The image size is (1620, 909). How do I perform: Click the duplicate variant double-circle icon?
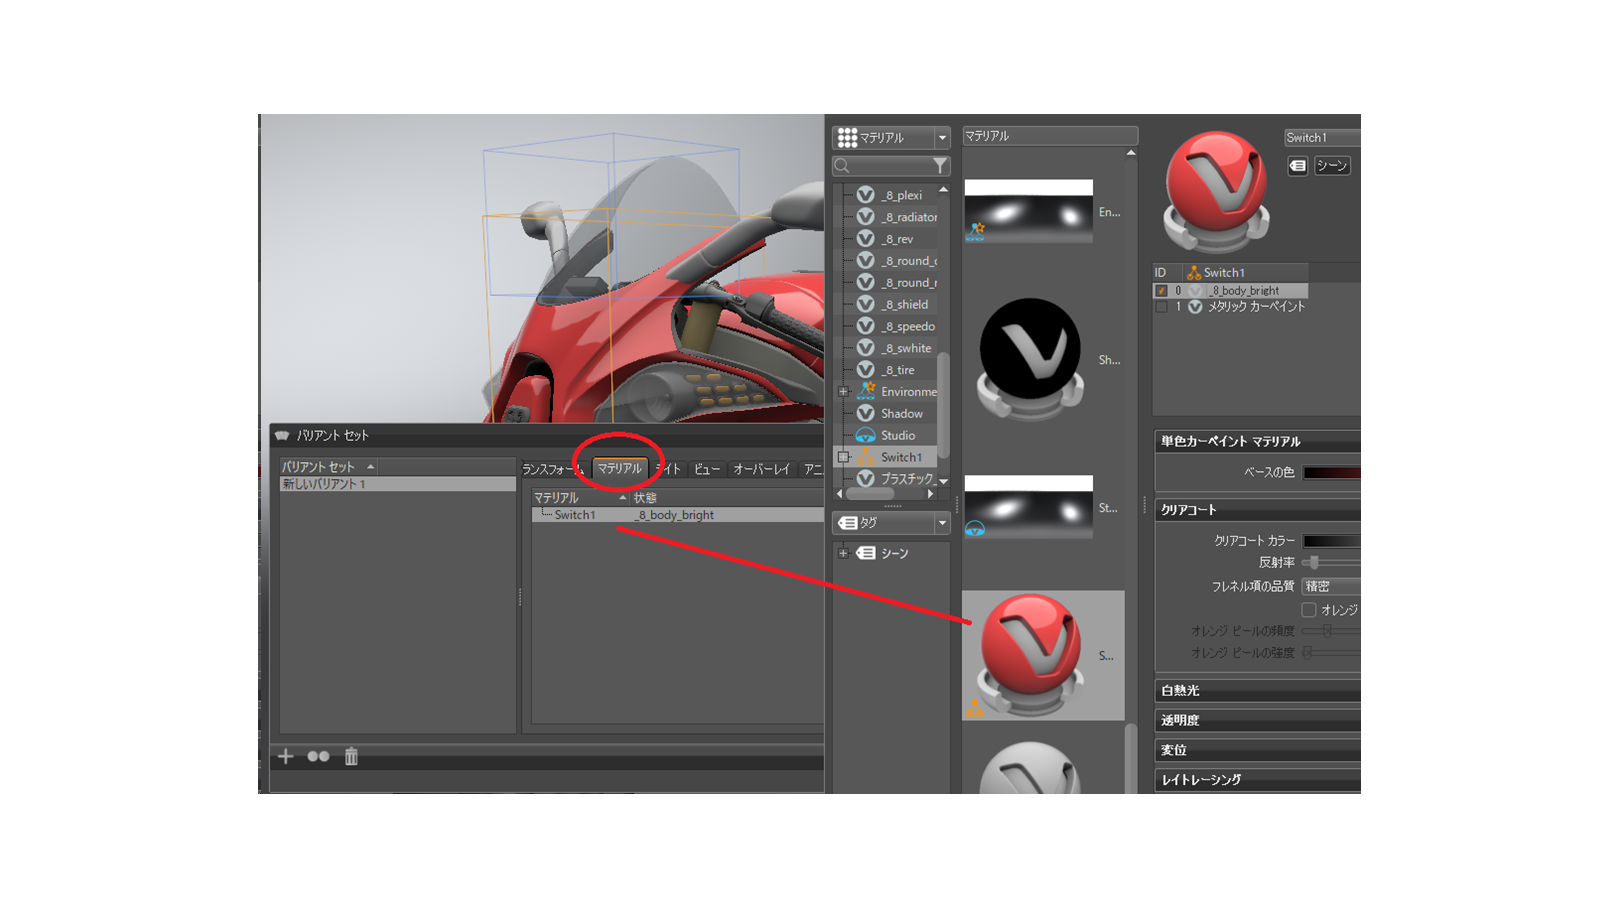318,756
